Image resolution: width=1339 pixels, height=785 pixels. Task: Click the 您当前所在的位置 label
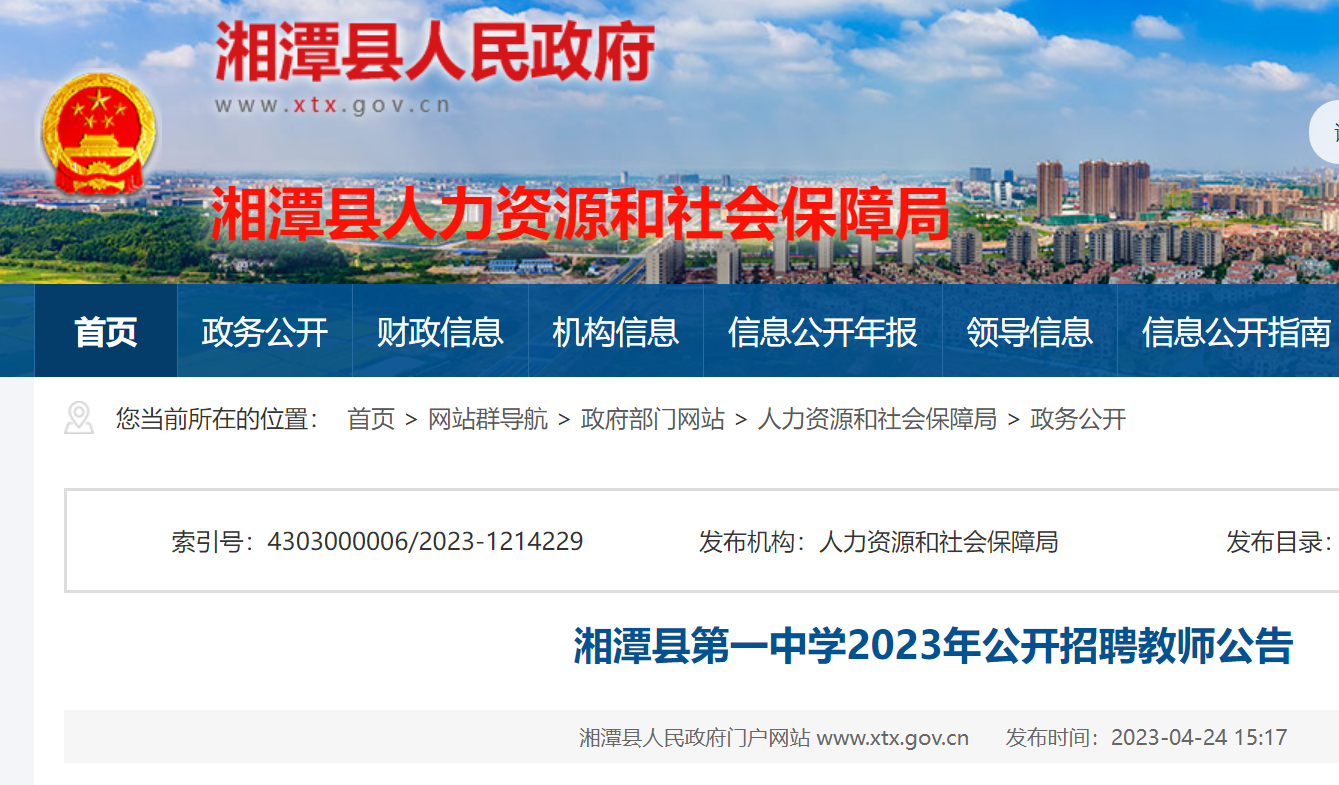coord(217,419)
